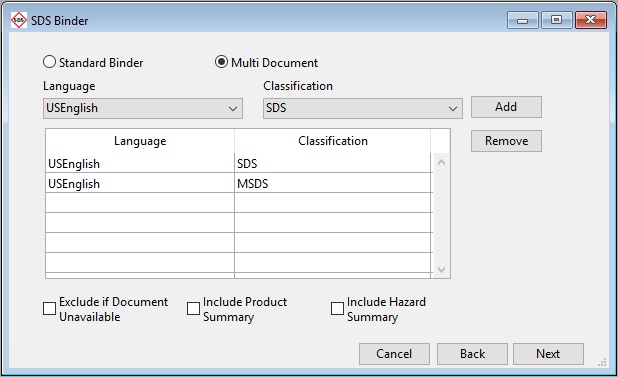Open the Classification dropdown showing SDS
Screen dimensions: 618x377
click(x=363, y=108)
